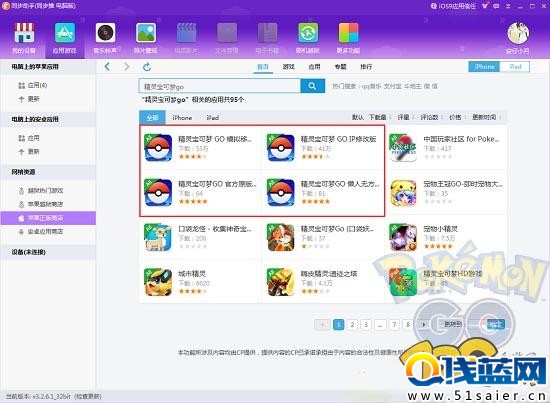This screenshot has height=403, width=550.
Task: Open the My Device store icon
Action: pos(24,32)
